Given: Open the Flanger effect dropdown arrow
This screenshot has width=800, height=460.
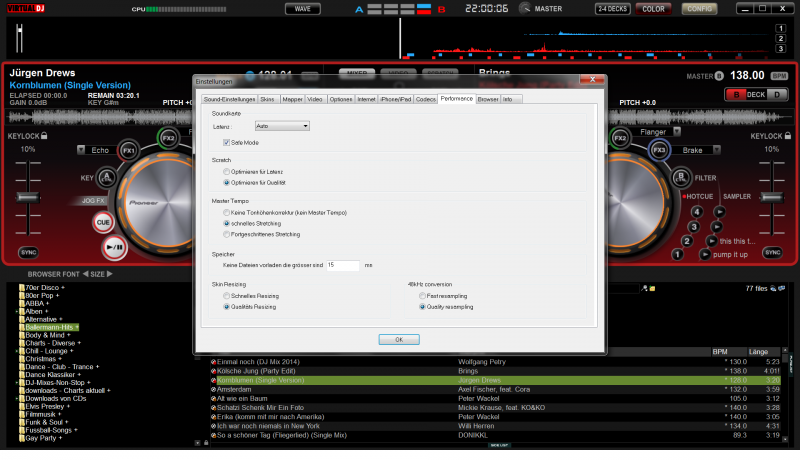Looking at the screenshot, I should [x=677, y=132].
